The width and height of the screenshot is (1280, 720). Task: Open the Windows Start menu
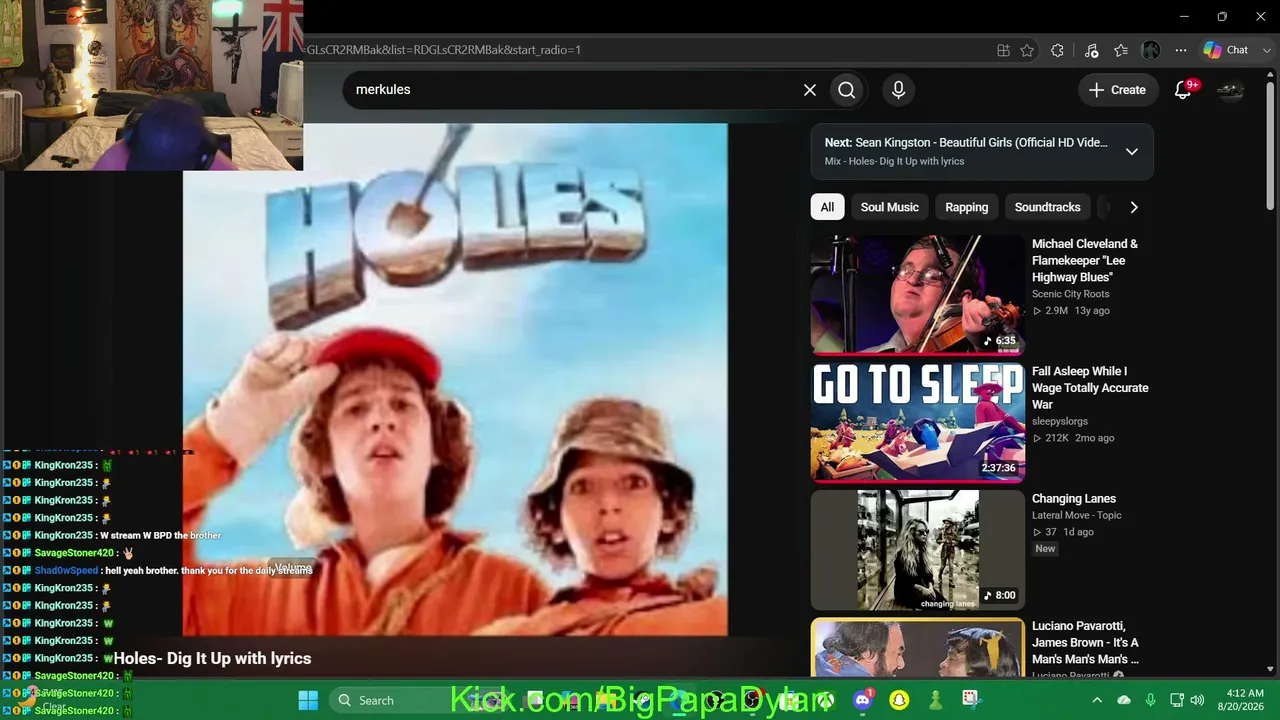coord(308,700)
